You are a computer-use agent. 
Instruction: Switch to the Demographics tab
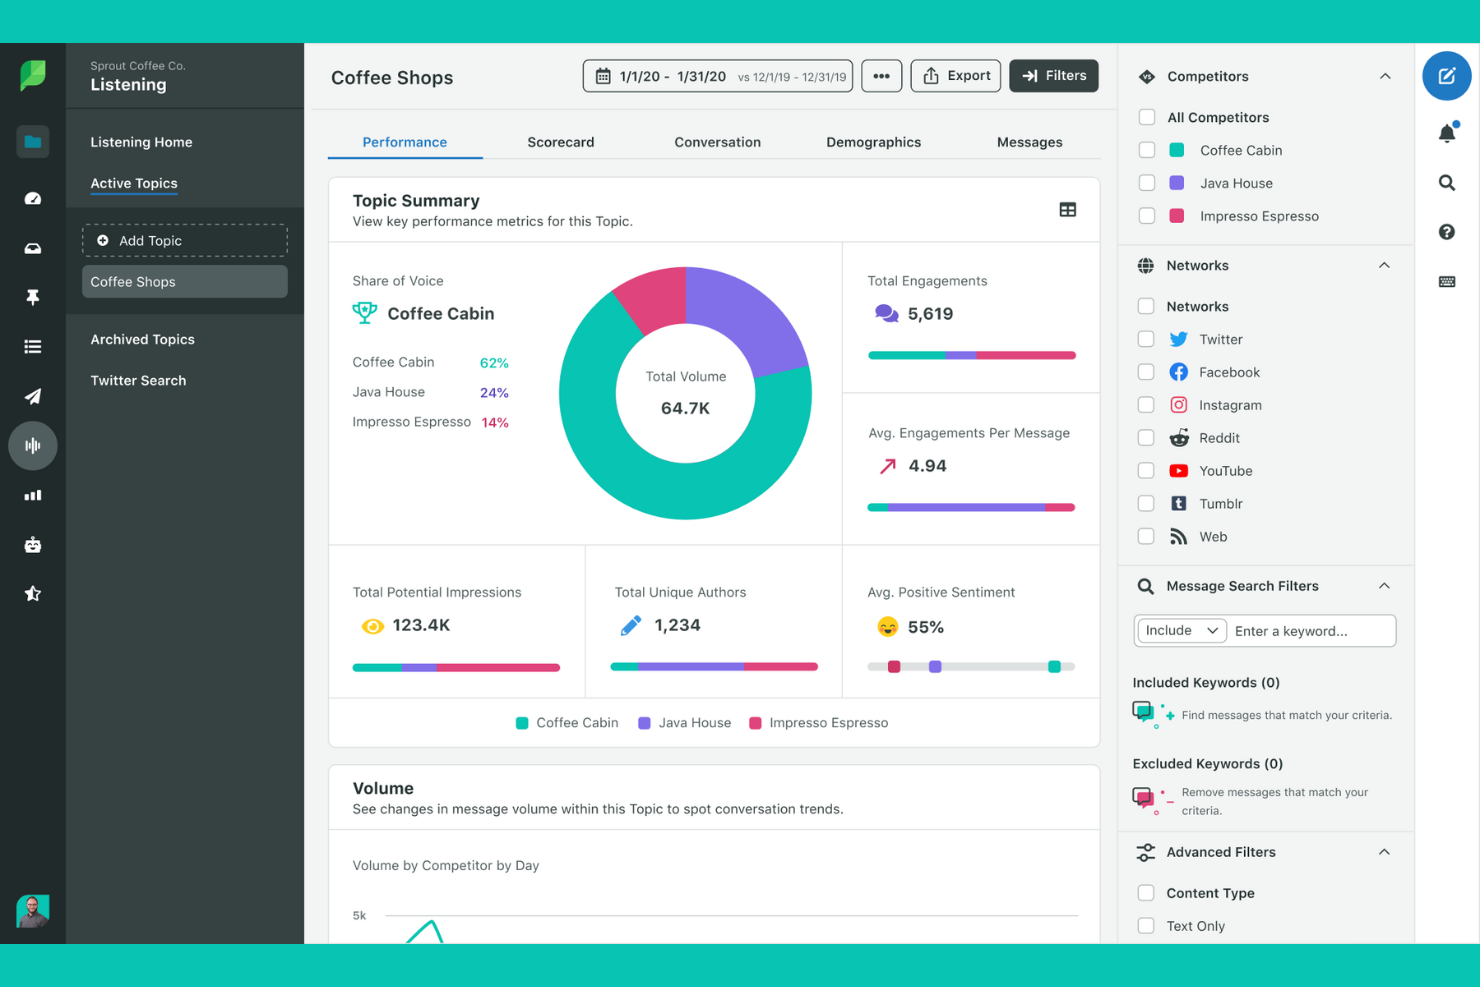coord(873,141)
